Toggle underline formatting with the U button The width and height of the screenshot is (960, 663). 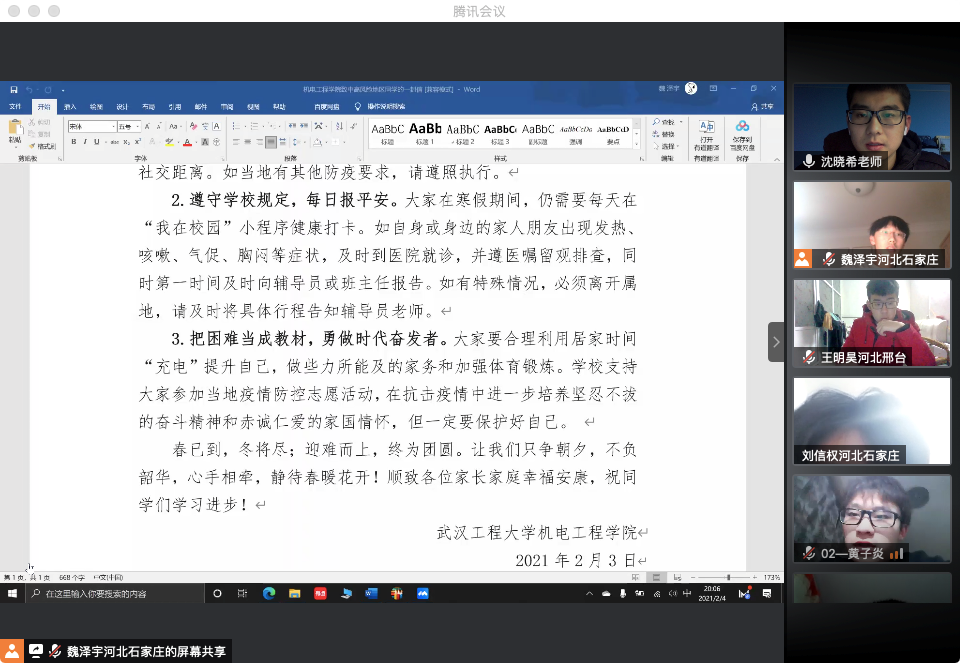95,143
